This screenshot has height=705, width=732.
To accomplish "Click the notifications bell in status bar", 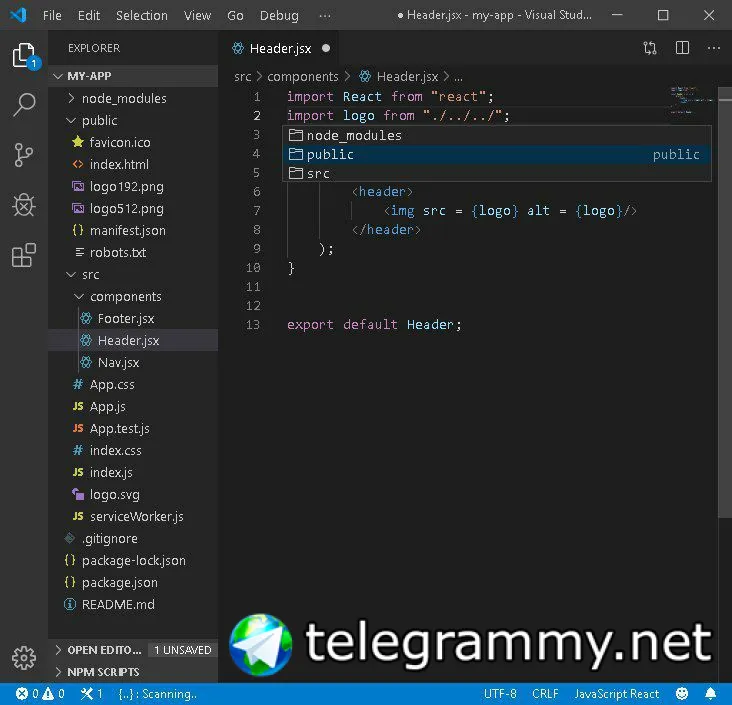I will (711, 693).
